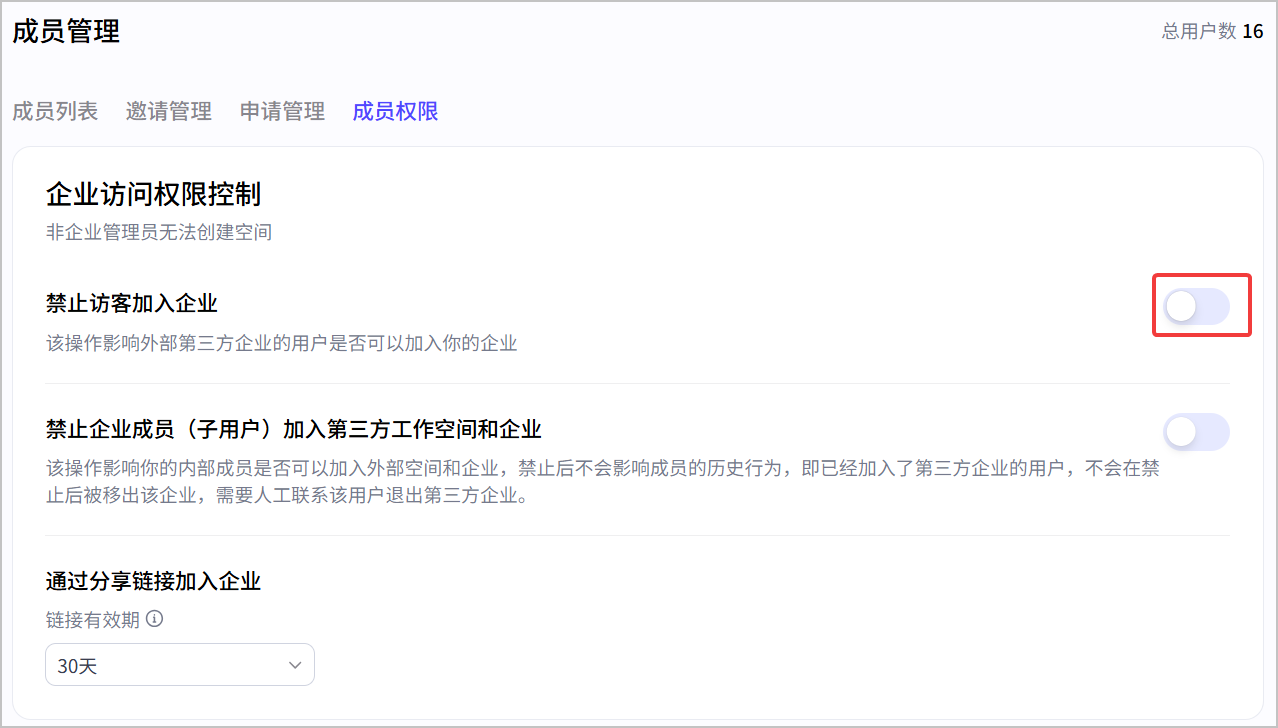Go to the 申请管理 tab
Image resolution: width=1278 pixels, height=728 pixels.
[282, 111]
